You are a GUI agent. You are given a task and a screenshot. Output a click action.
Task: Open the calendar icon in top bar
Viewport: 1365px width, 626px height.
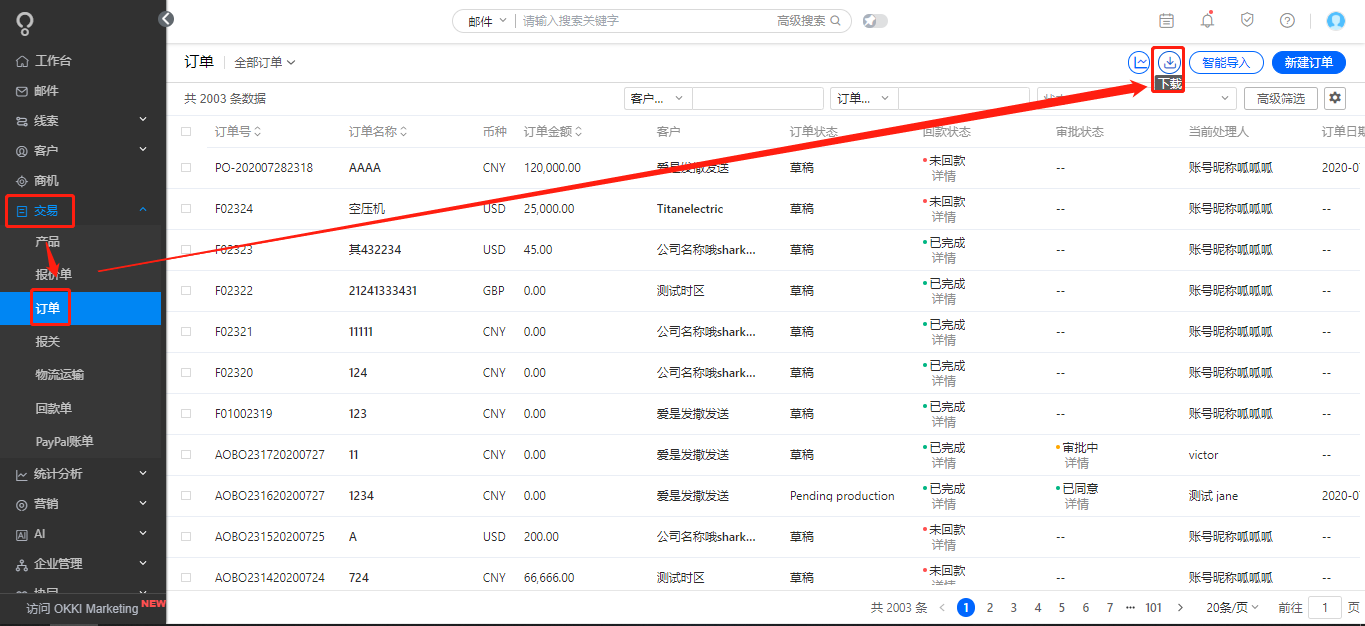pyautogui.click(x=1166, y=20)
